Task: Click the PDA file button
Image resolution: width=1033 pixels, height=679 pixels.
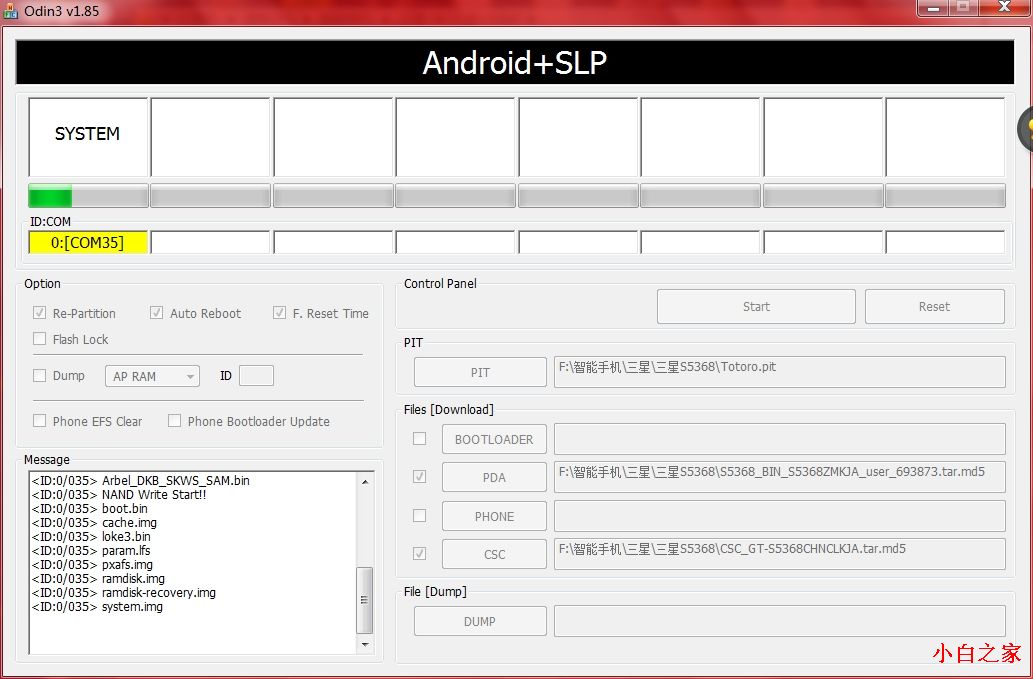Action: click(x=494, y=477)
